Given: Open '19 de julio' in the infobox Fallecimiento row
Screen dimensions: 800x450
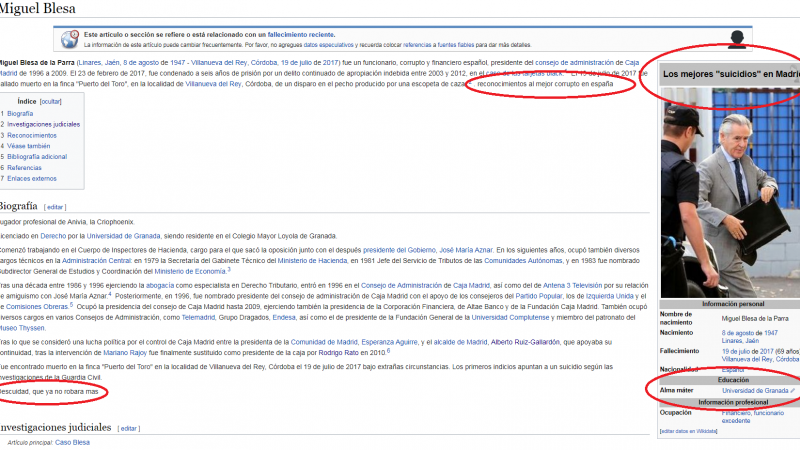Looking at the screenshot, I should (736, 352).
